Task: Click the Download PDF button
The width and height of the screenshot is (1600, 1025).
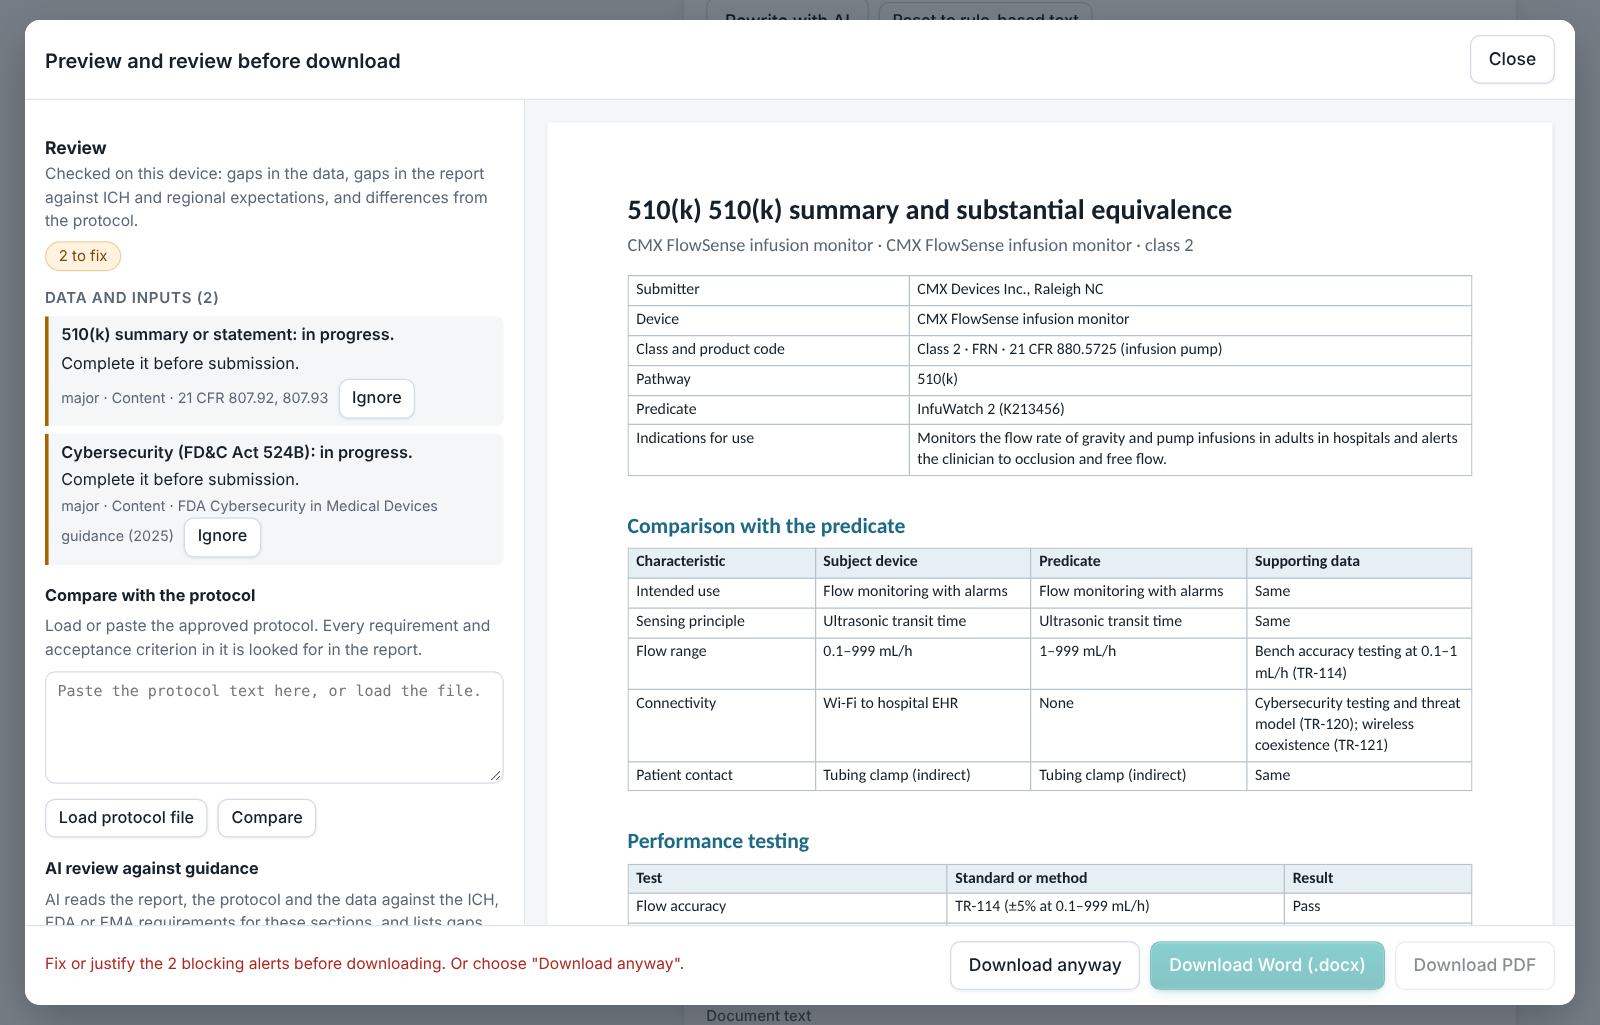Action: coord(1474,965)
